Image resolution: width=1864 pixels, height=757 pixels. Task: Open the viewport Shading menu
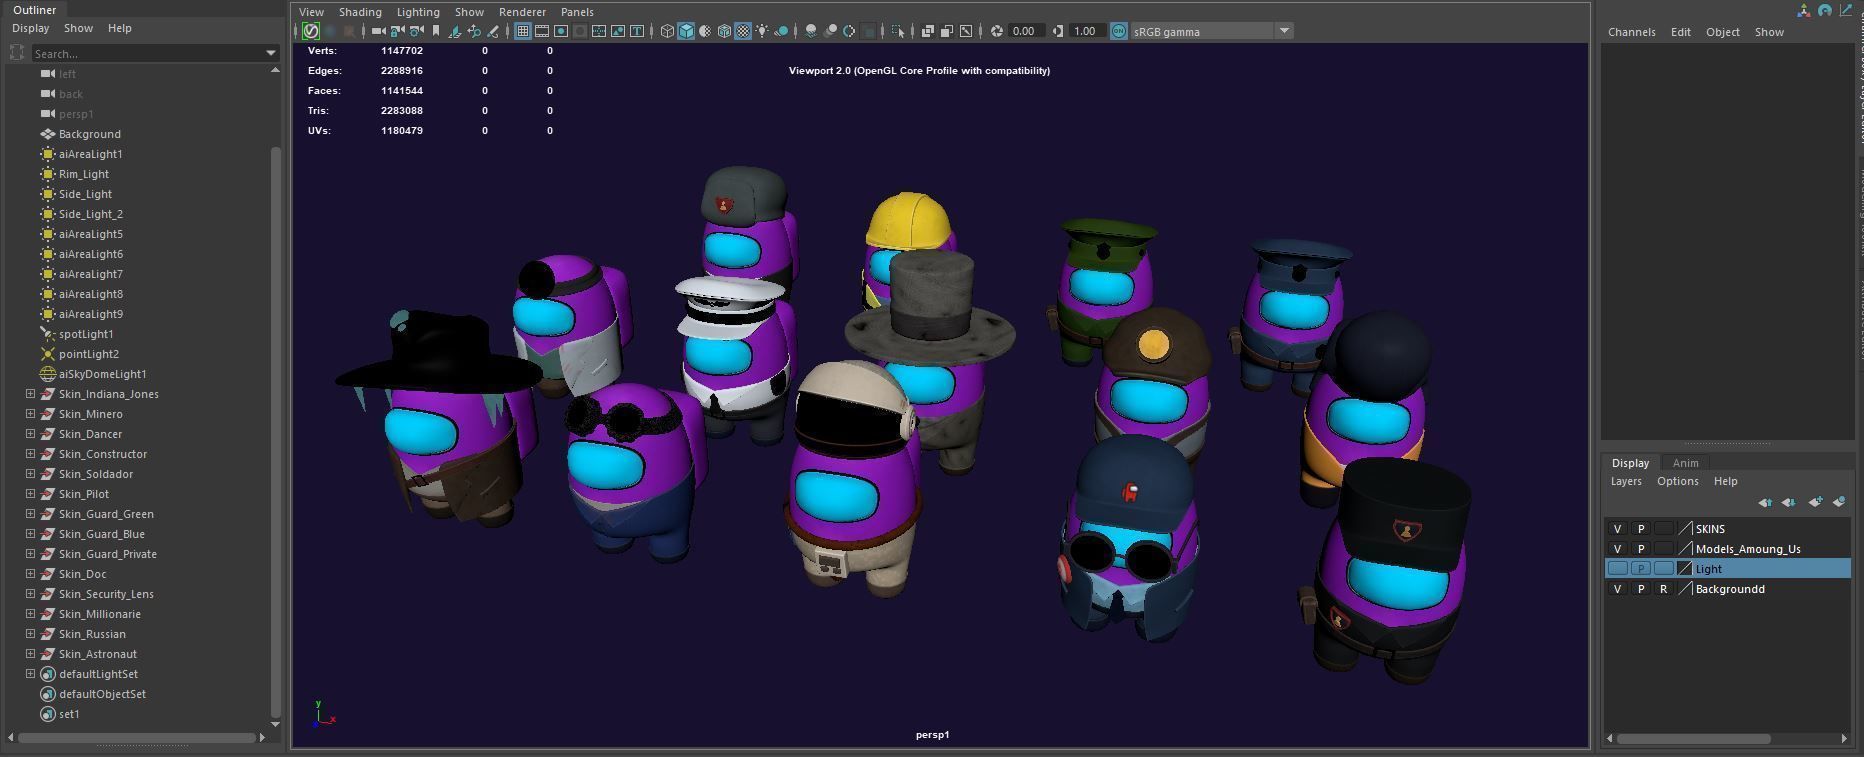[360, 12]
